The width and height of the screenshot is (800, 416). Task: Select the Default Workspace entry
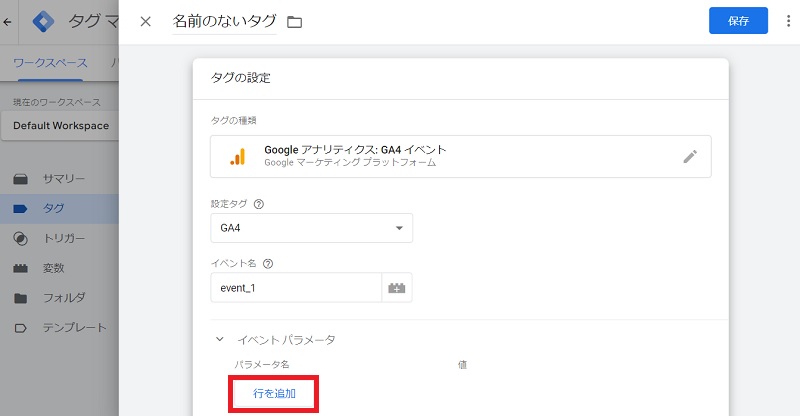pos(60,126)
